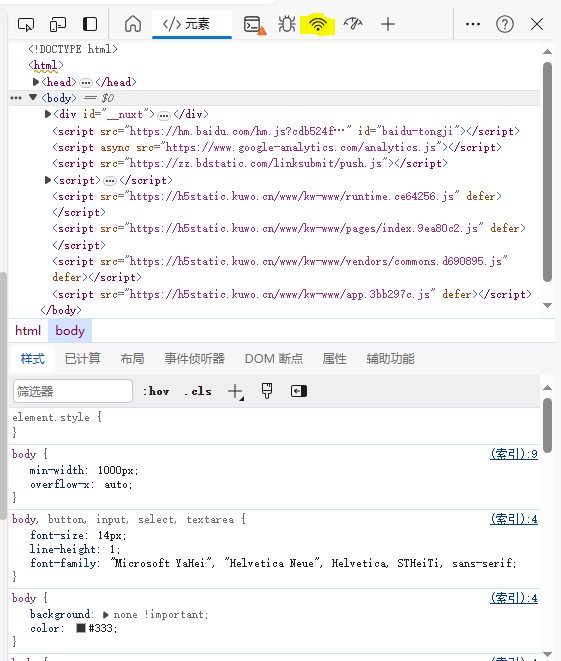Expand the background shorthand value
Screen dimensions: 561x661
(x=105, y=615)
